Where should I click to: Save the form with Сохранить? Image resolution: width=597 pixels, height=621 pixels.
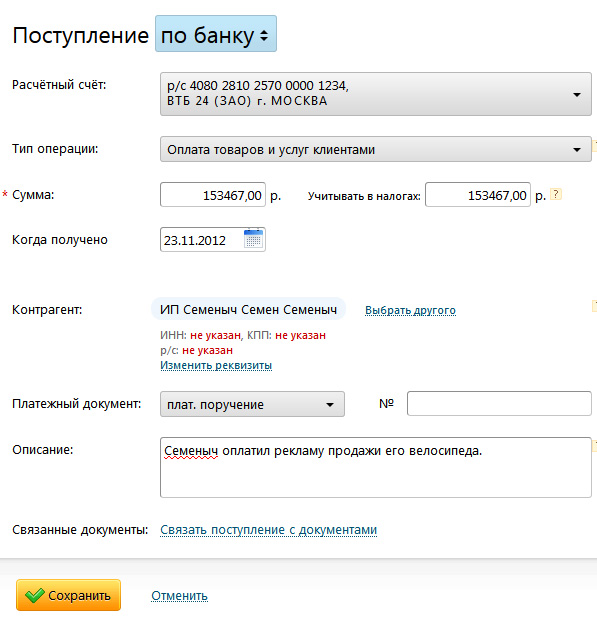(x=69, y=595)
